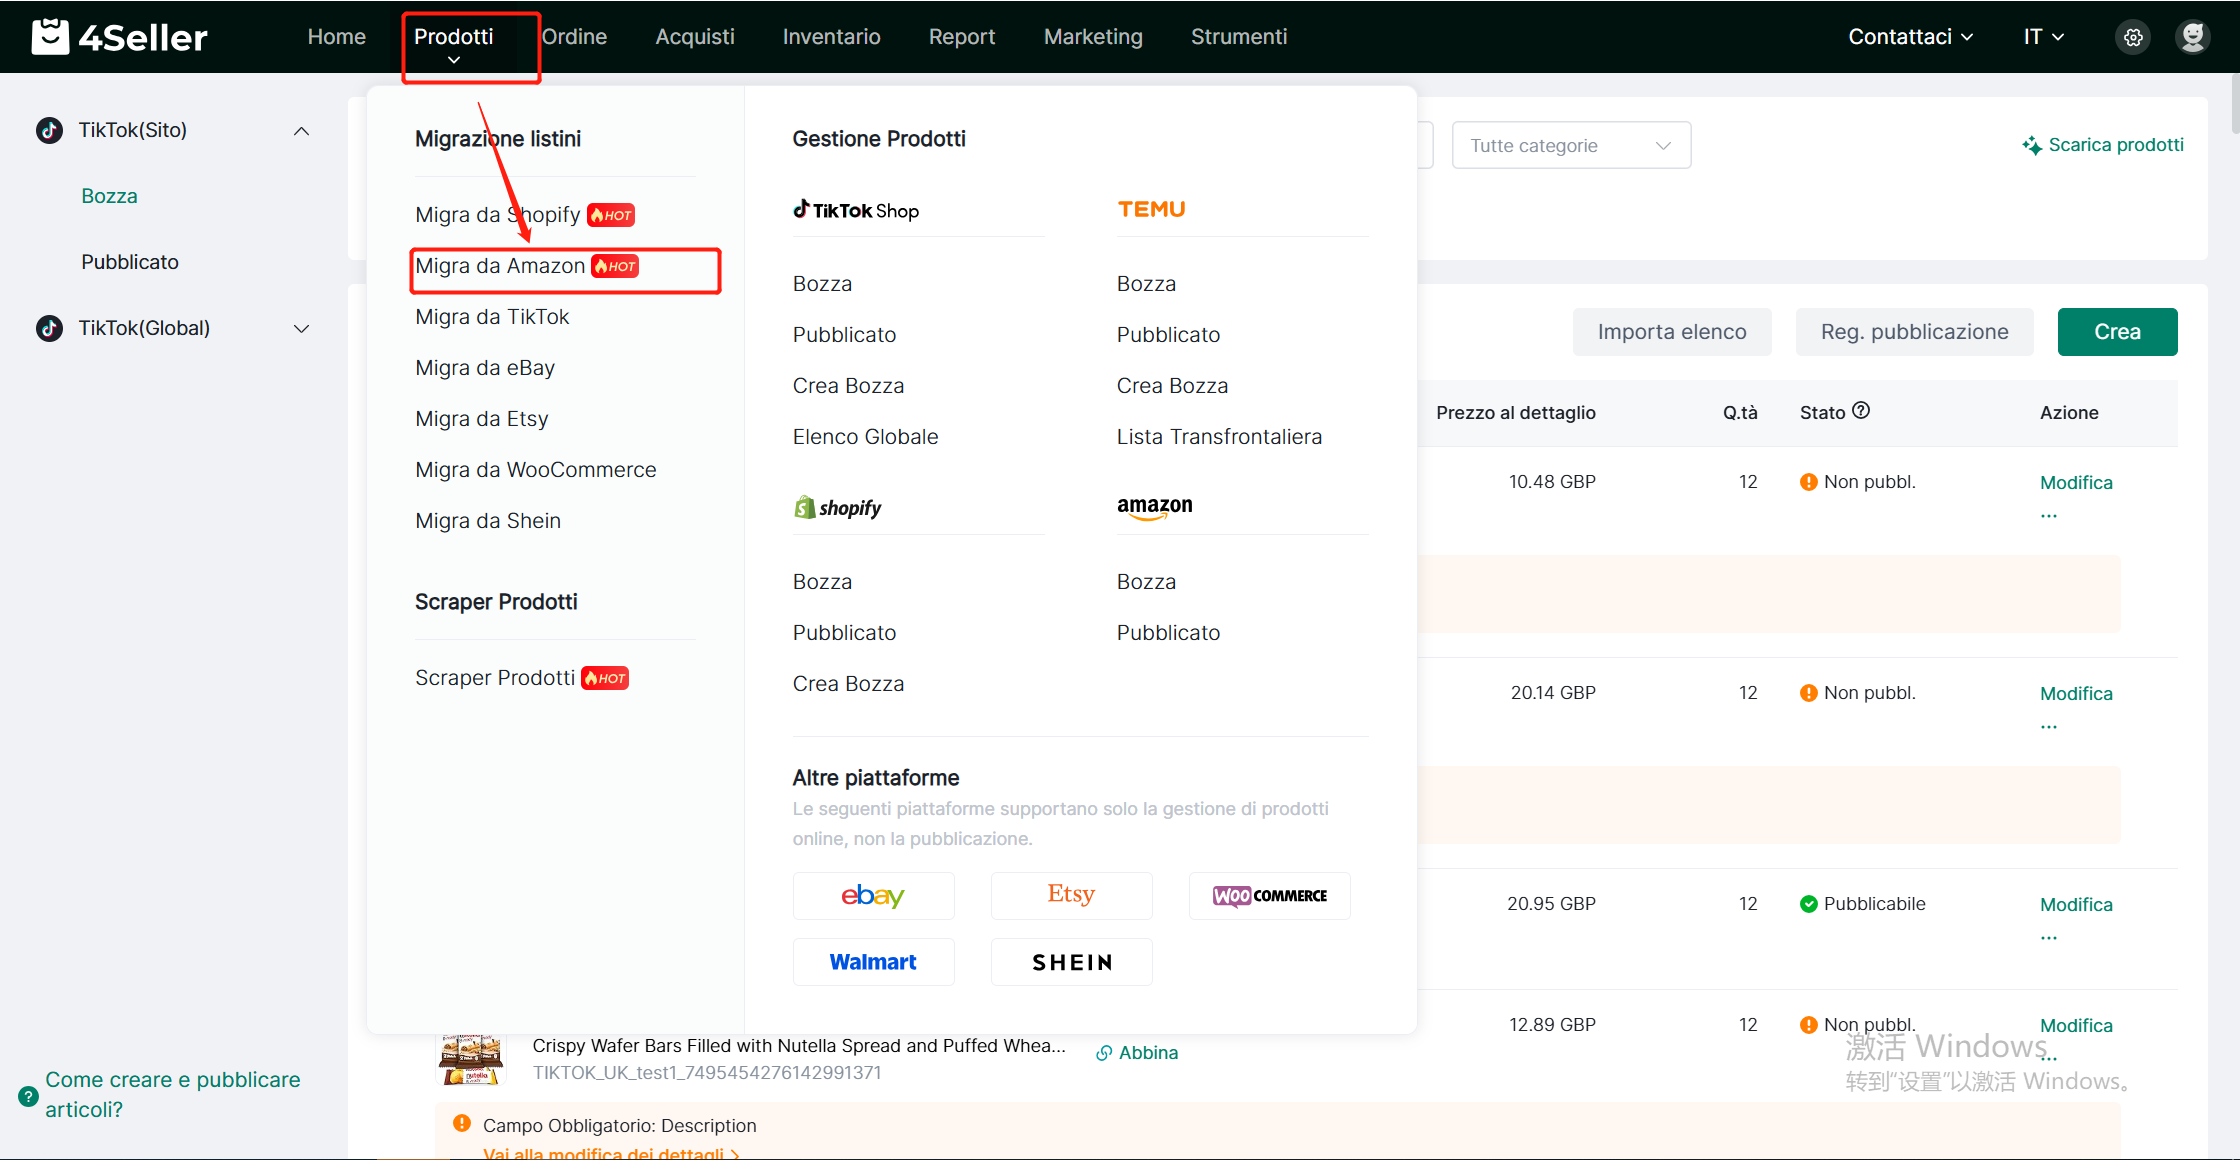Open more actions dots for 20.14 GBP row
Screen dimensions: 2240x1160
click(x=2049, y=727)
